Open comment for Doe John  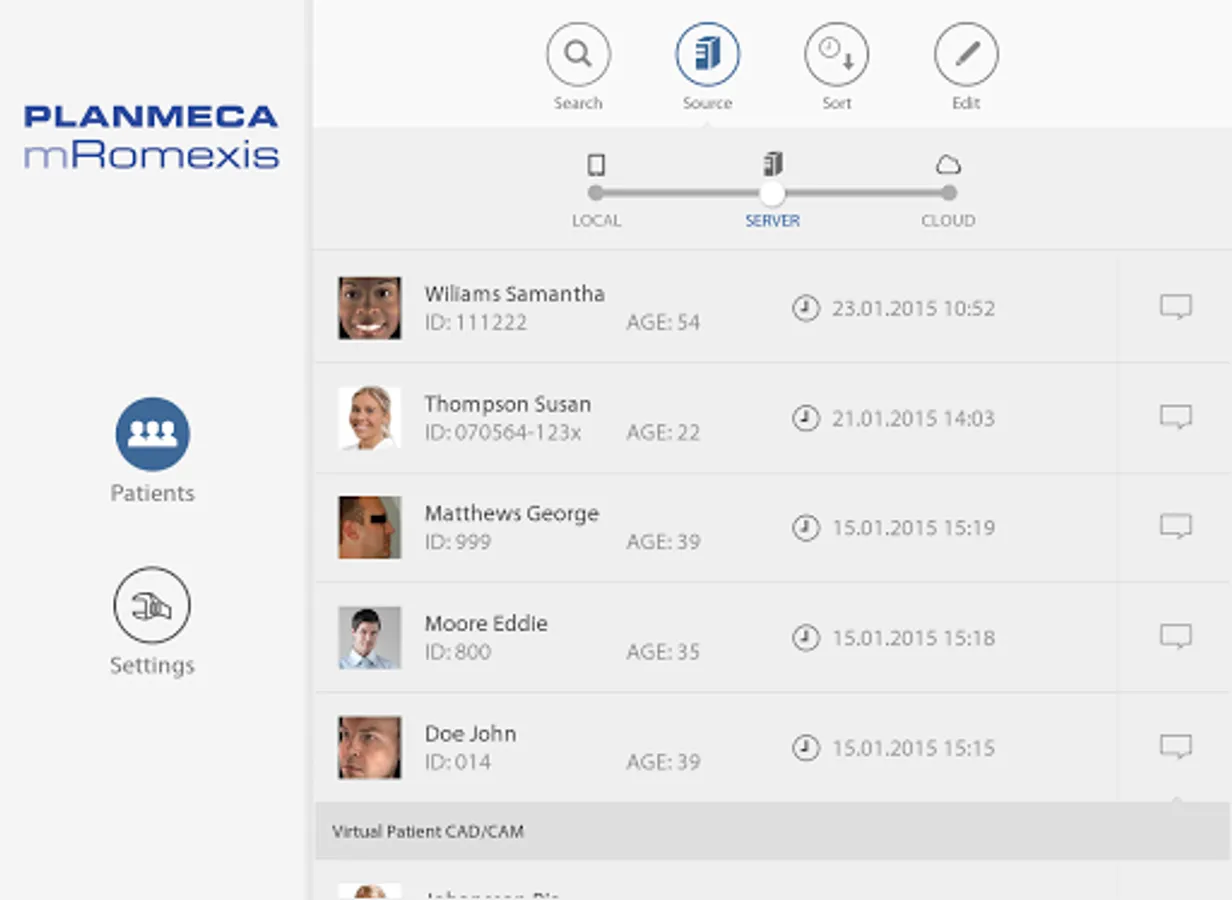[1176, 747]
